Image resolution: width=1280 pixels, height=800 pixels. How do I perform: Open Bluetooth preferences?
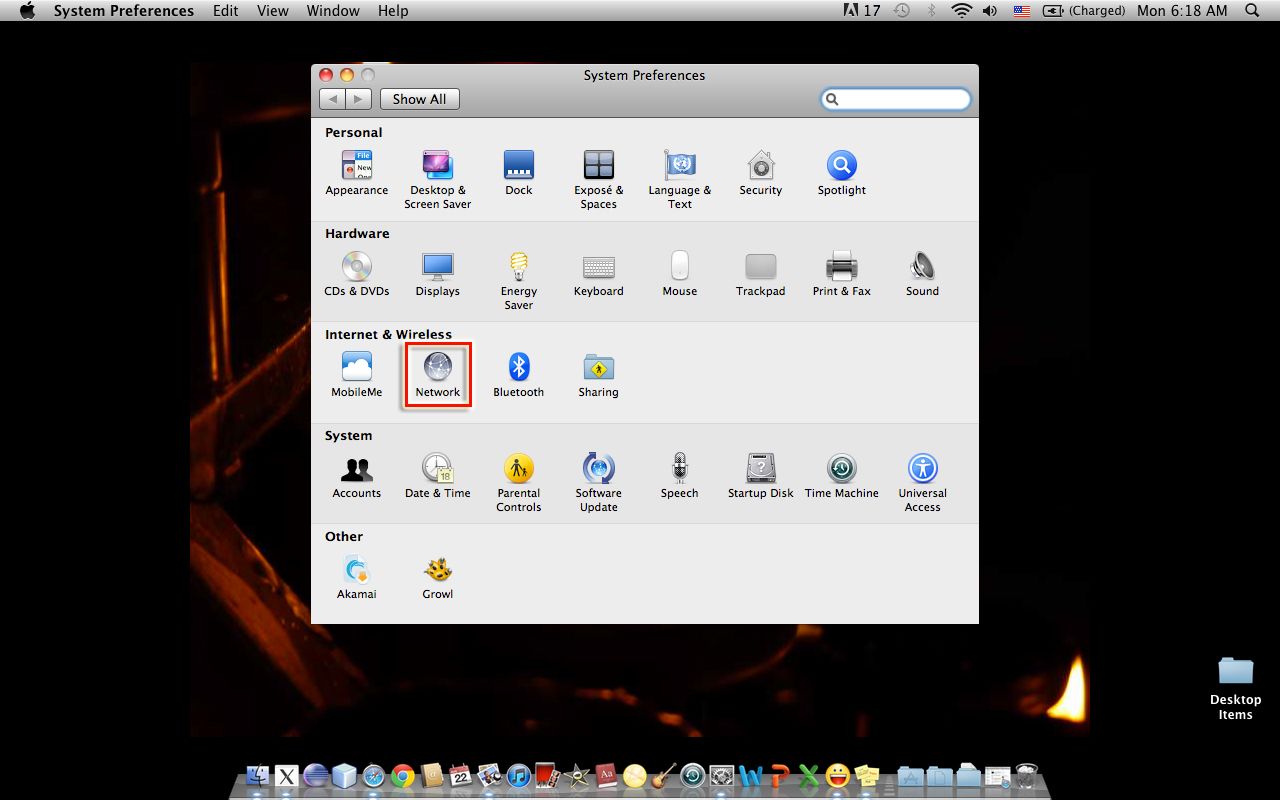pos(518,368)
